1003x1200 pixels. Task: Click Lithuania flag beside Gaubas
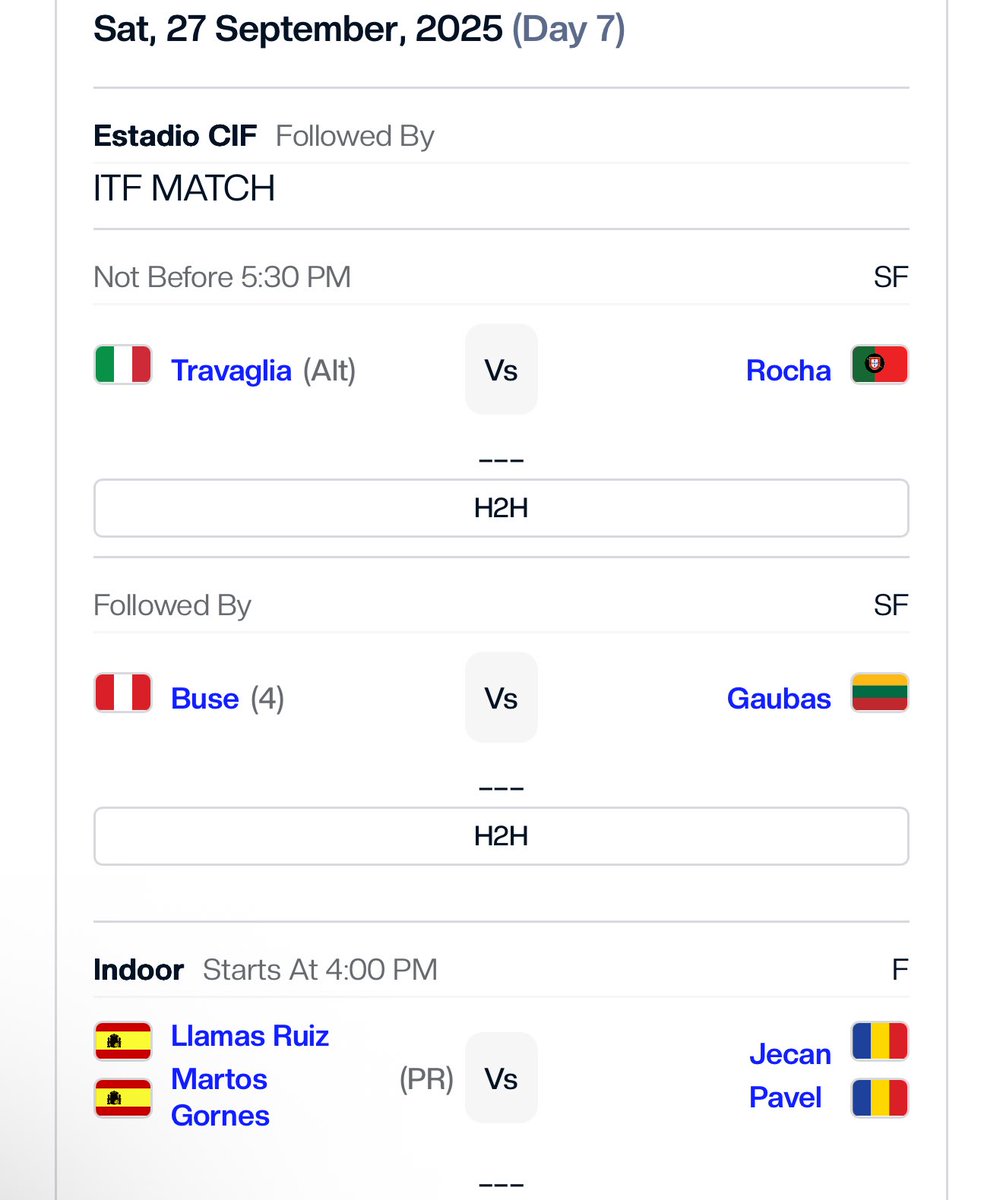click(x=880, y=693)
